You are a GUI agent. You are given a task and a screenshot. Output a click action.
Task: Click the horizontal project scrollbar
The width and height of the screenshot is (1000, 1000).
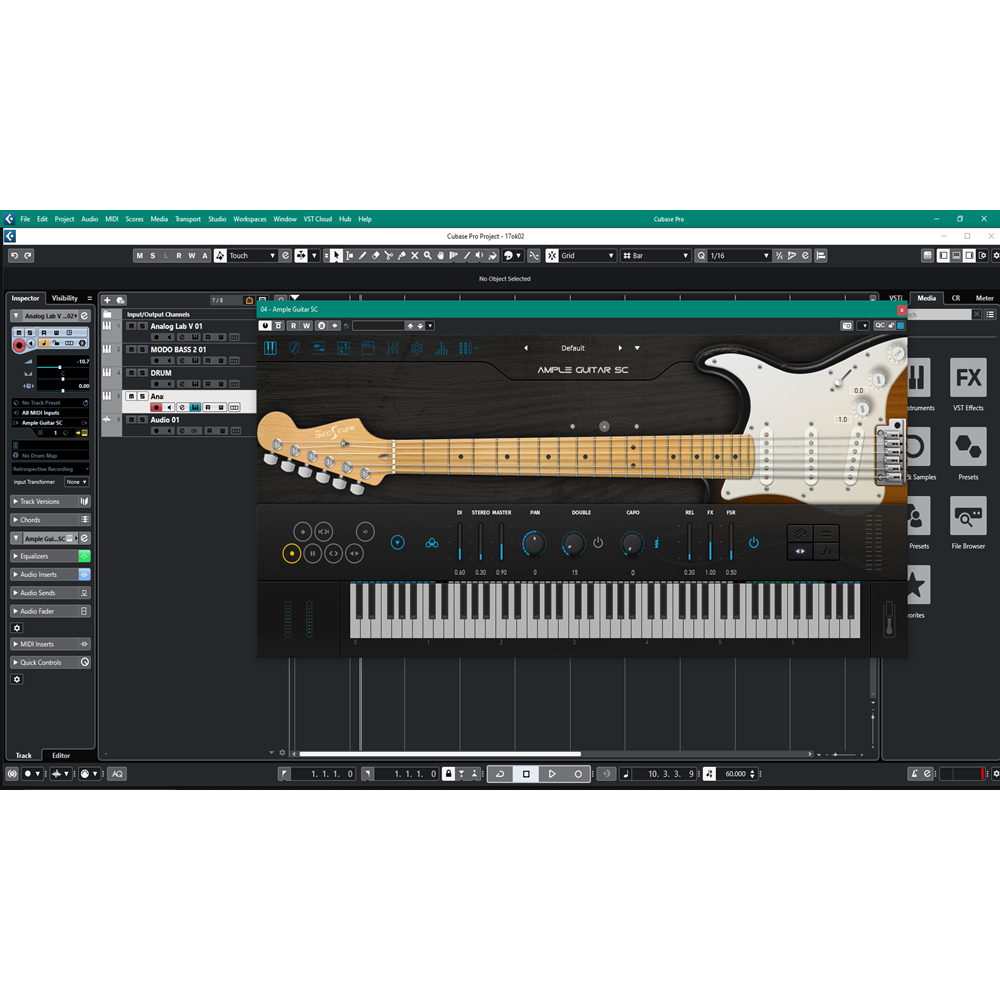pos(440,754)
